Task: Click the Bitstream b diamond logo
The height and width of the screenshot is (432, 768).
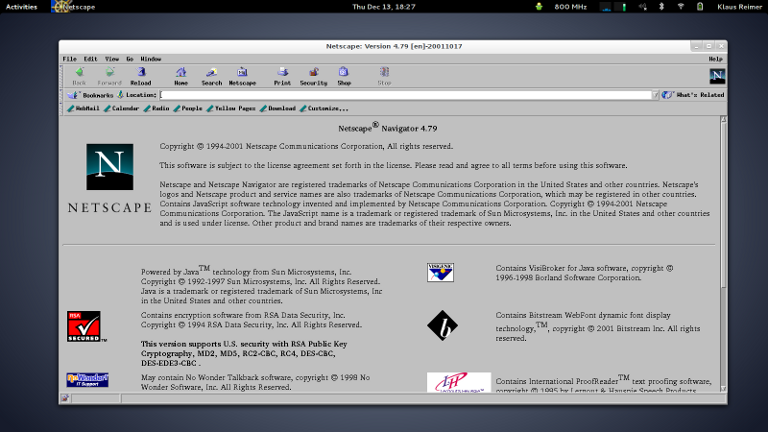Action: click(442, 326)
